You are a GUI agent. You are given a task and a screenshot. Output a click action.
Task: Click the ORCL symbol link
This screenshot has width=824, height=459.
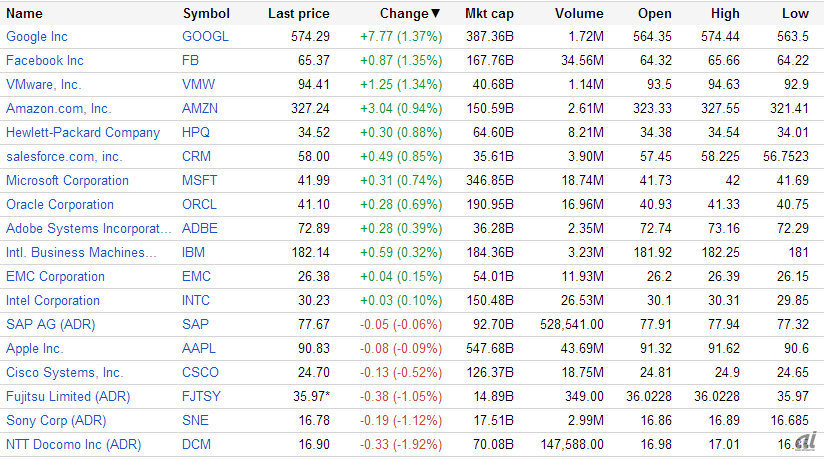click(200, 205)
